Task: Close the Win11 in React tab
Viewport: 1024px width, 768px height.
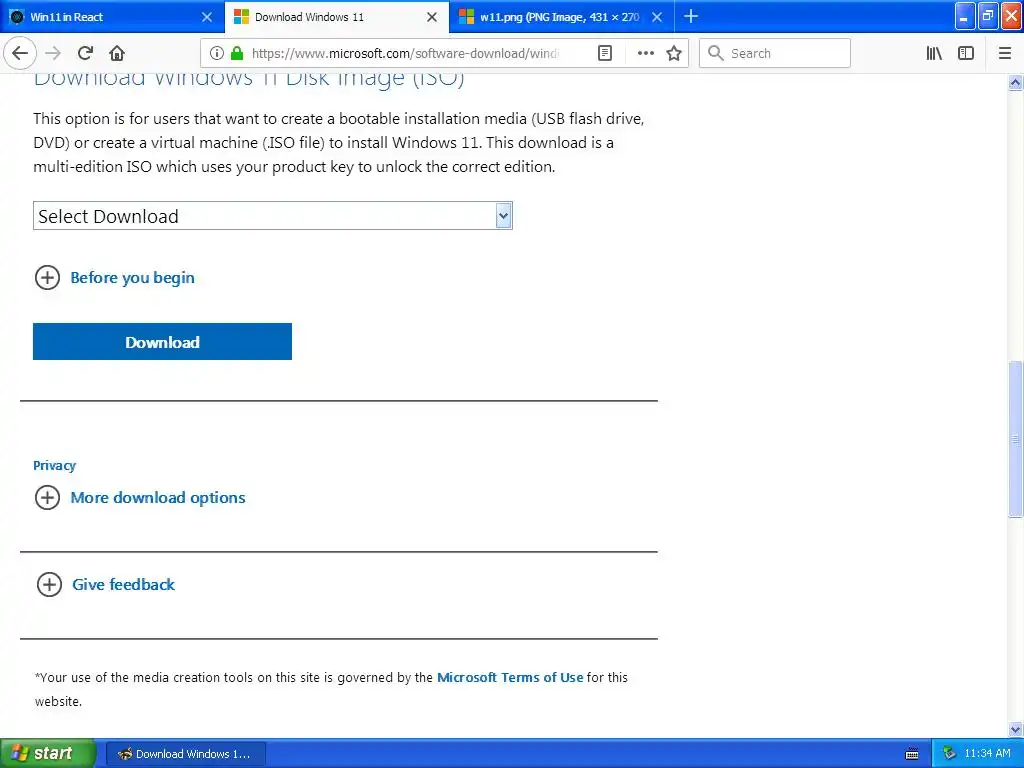Action: (206, 17)
